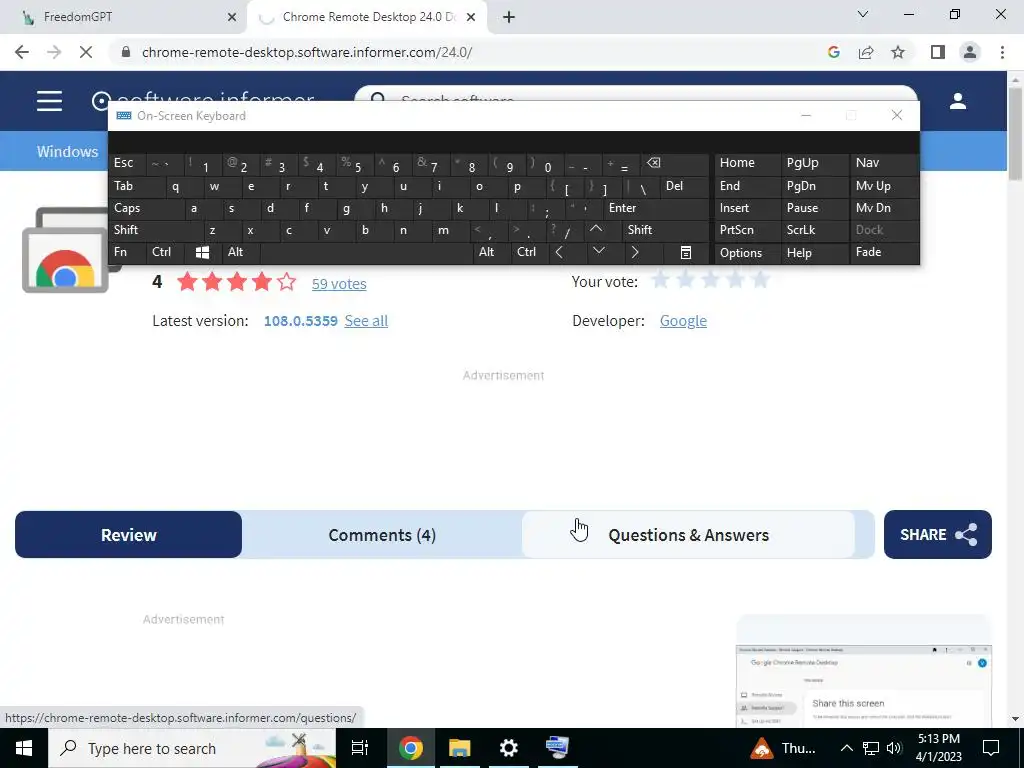The width and height of the screenshot is (1024, 768).
Task: Close the FreedomGPT tab
Action: click(x=232, y=17)
